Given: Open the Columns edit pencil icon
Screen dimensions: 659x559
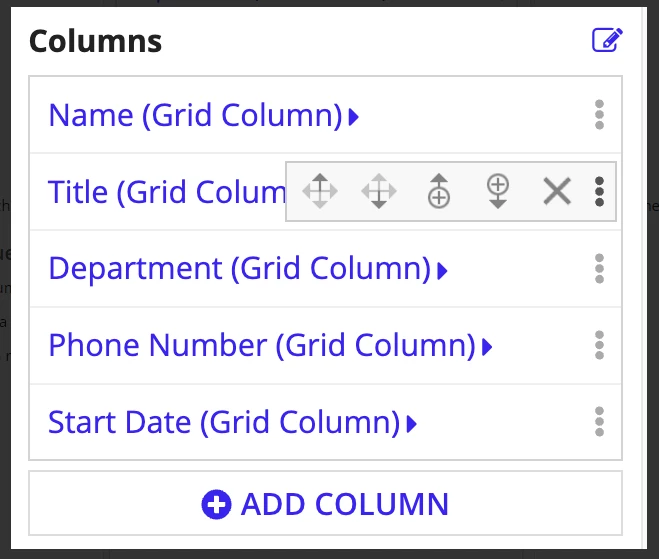Looking at the screenshot, I should coord(607,40).
